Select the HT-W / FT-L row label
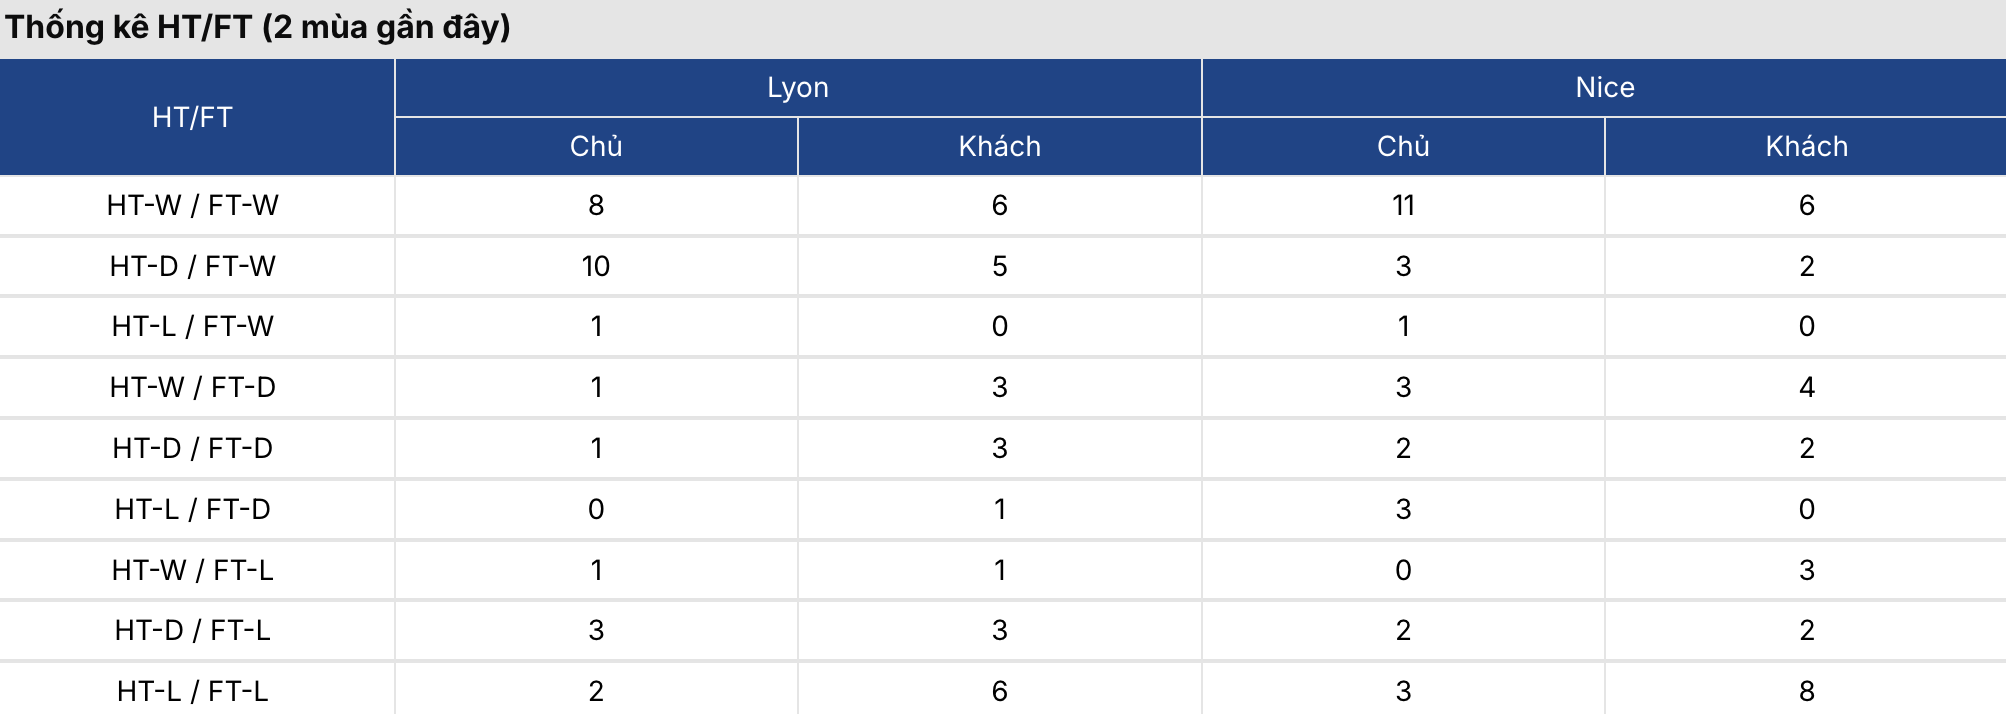The height and width of the screenshot is (714, 2006). tap(192, 570)
